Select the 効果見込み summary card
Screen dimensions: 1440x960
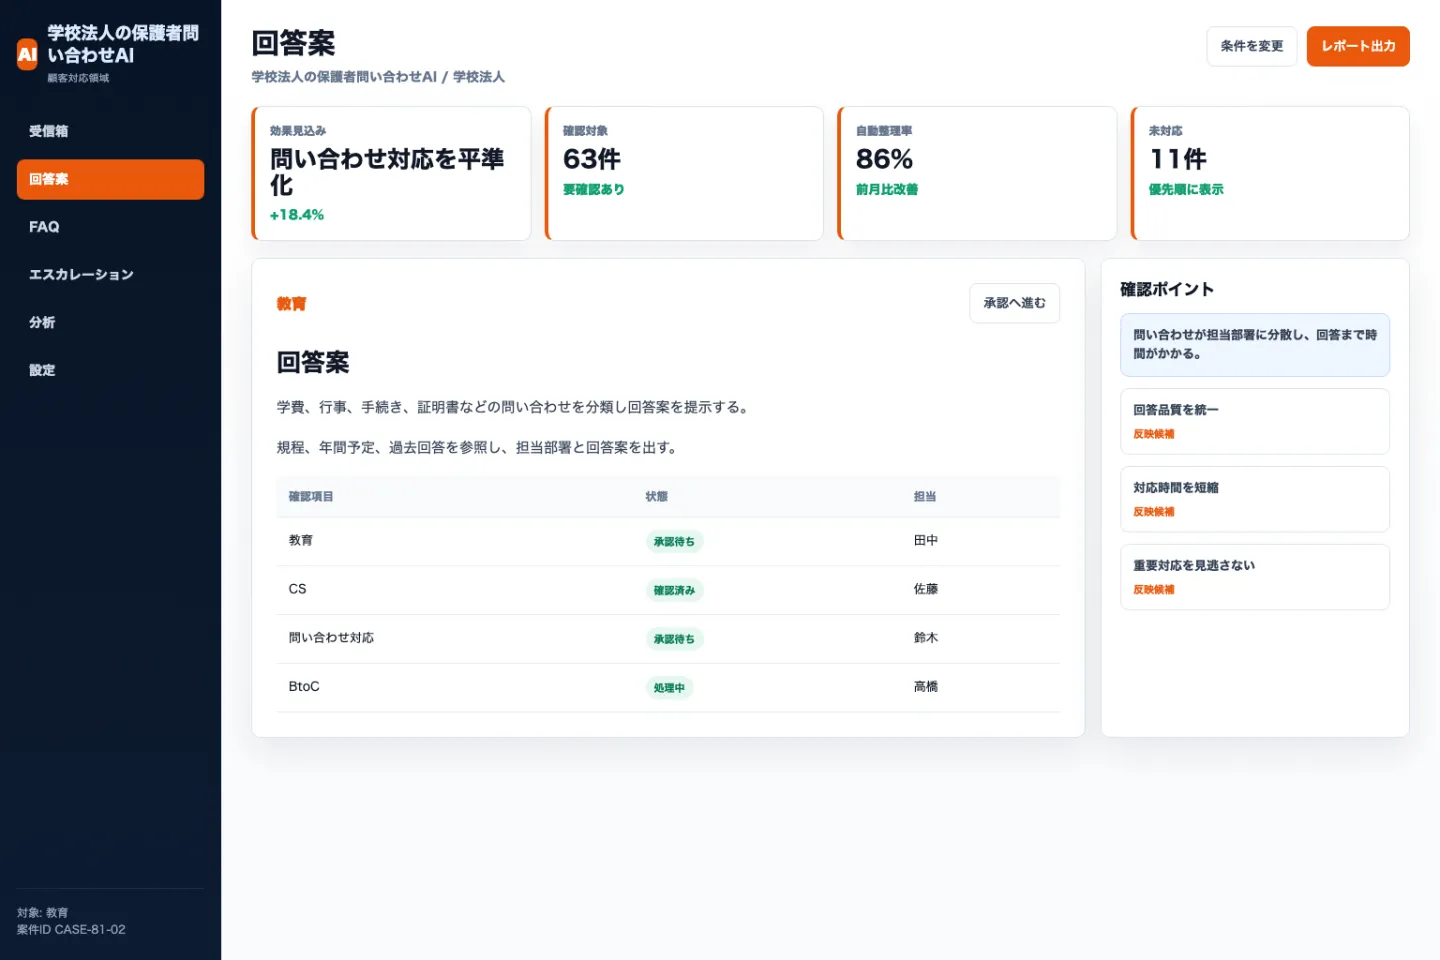point(391,173)
